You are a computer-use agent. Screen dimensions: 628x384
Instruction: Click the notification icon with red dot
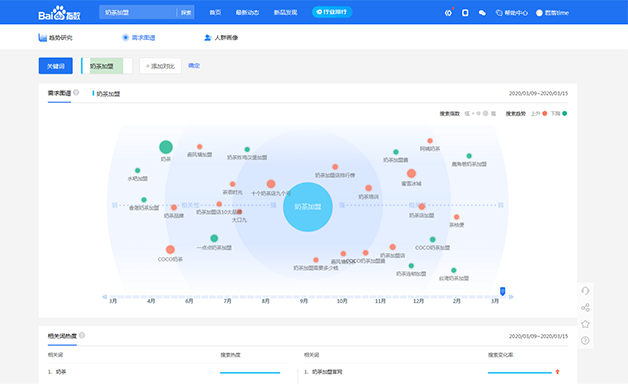click(449, 13)
